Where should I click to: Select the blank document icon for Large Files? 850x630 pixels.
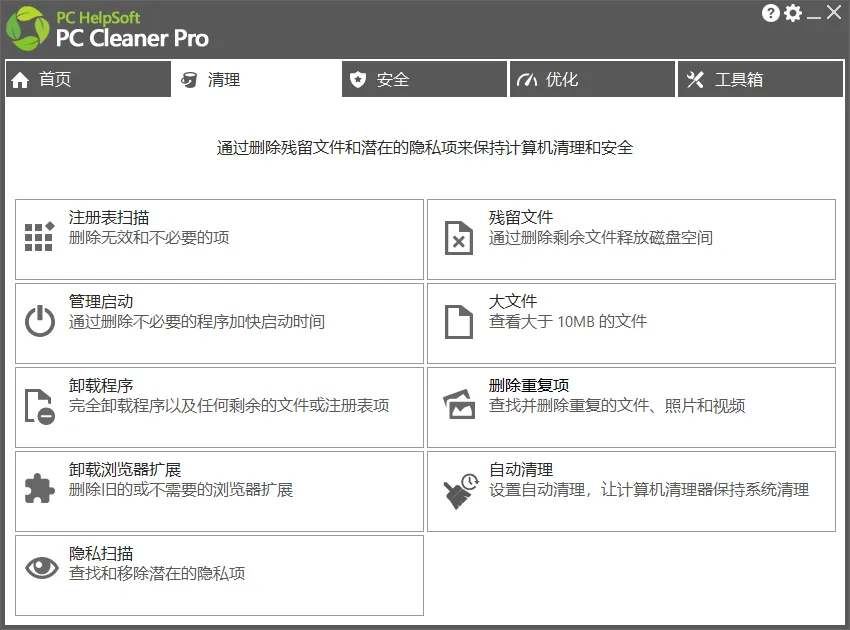click(458, 322)
